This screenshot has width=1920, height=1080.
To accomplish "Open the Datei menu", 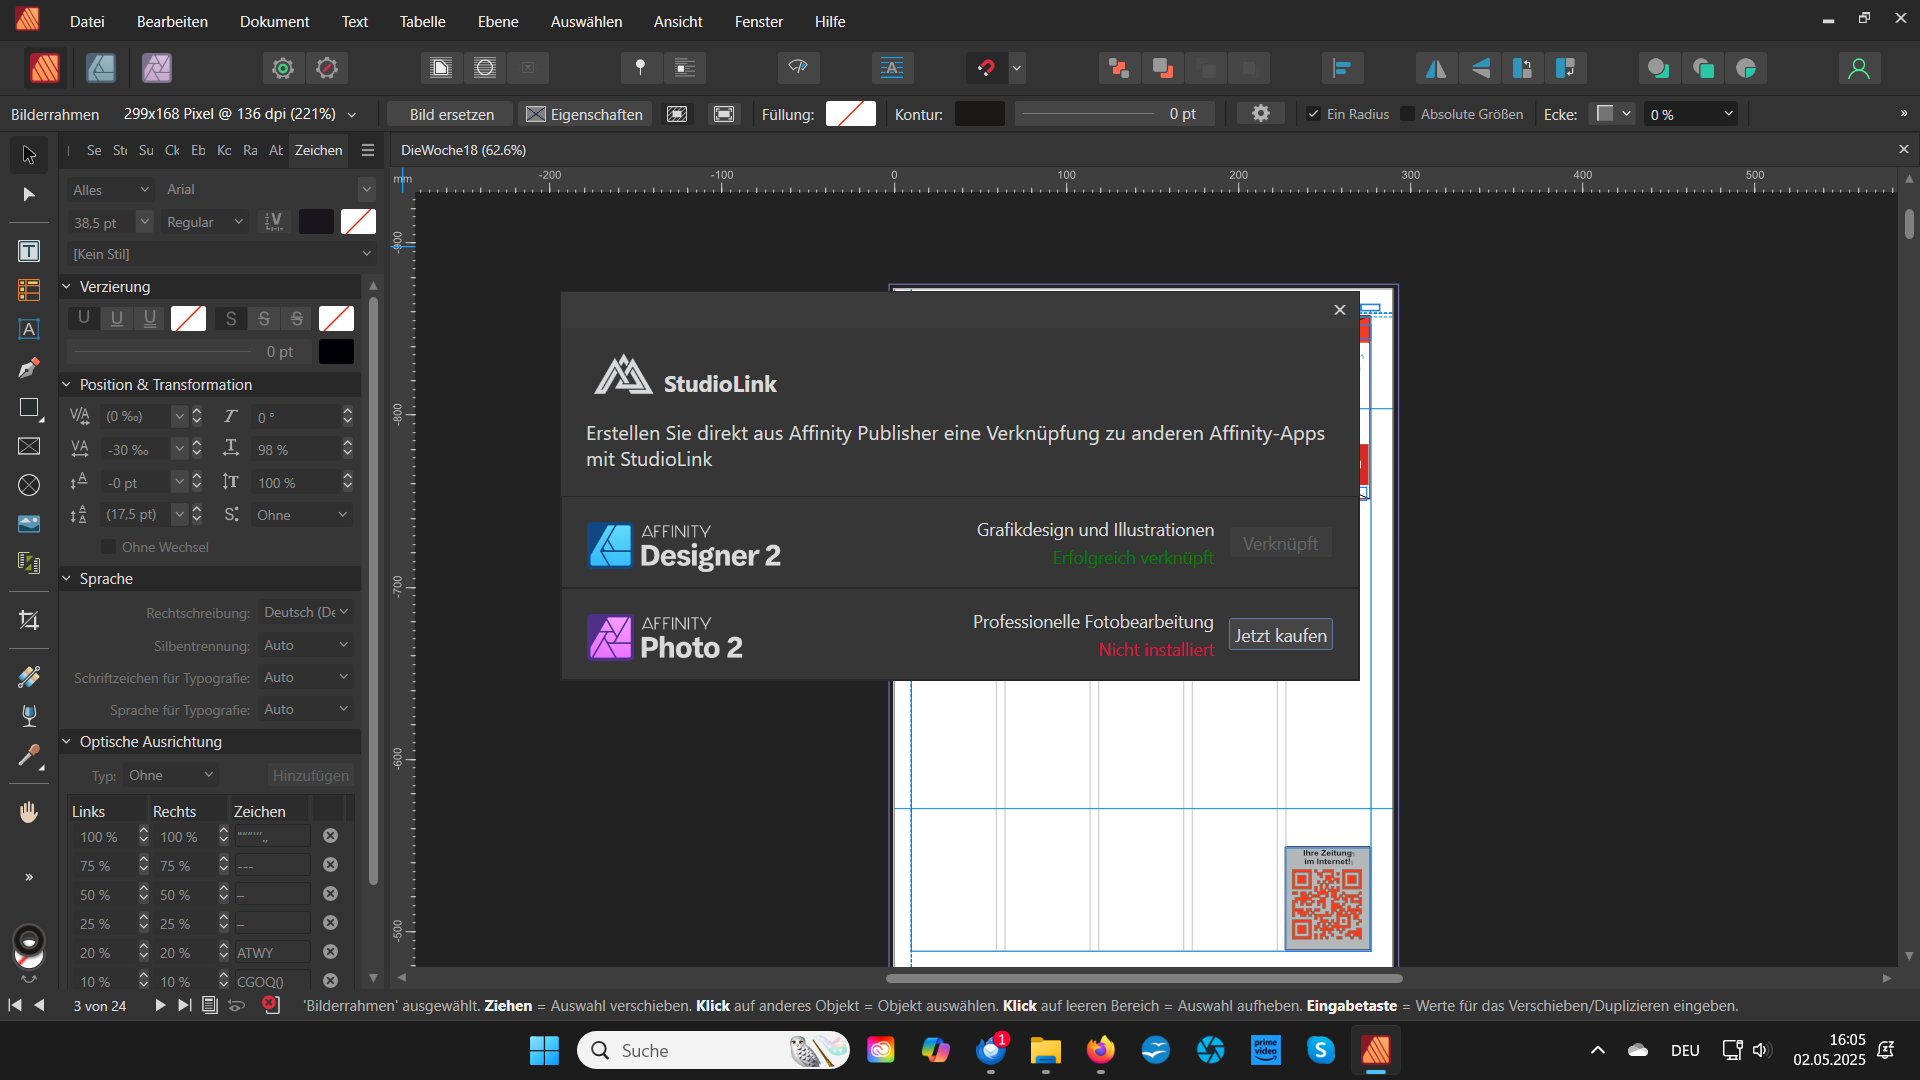I will (x=87, y=21).
